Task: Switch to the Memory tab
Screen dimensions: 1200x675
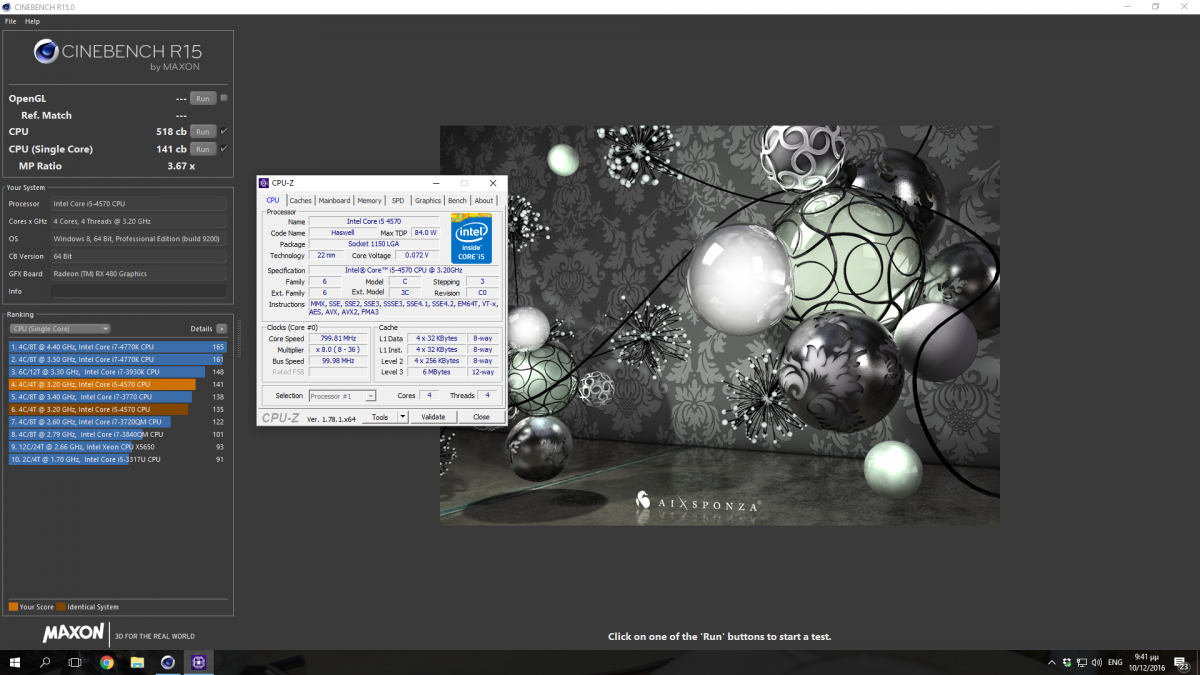Action: tap(370, 200)
